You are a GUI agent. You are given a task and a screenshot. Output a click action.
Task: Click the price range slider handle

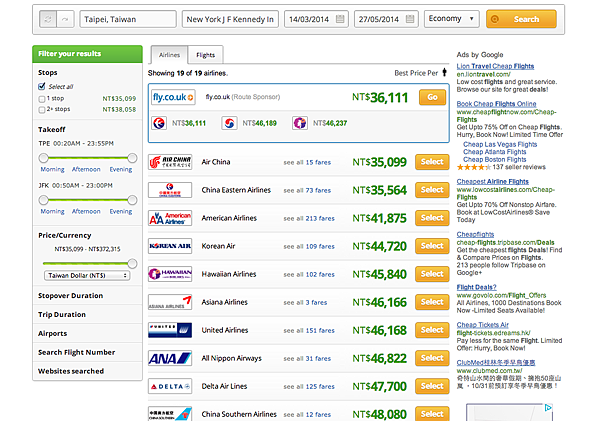tap(132, 263)
